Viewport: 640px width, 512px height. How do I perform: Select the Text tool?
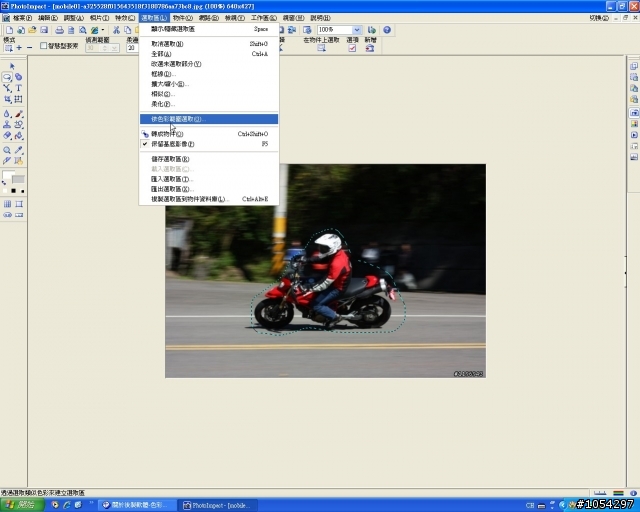pos(18,88)
